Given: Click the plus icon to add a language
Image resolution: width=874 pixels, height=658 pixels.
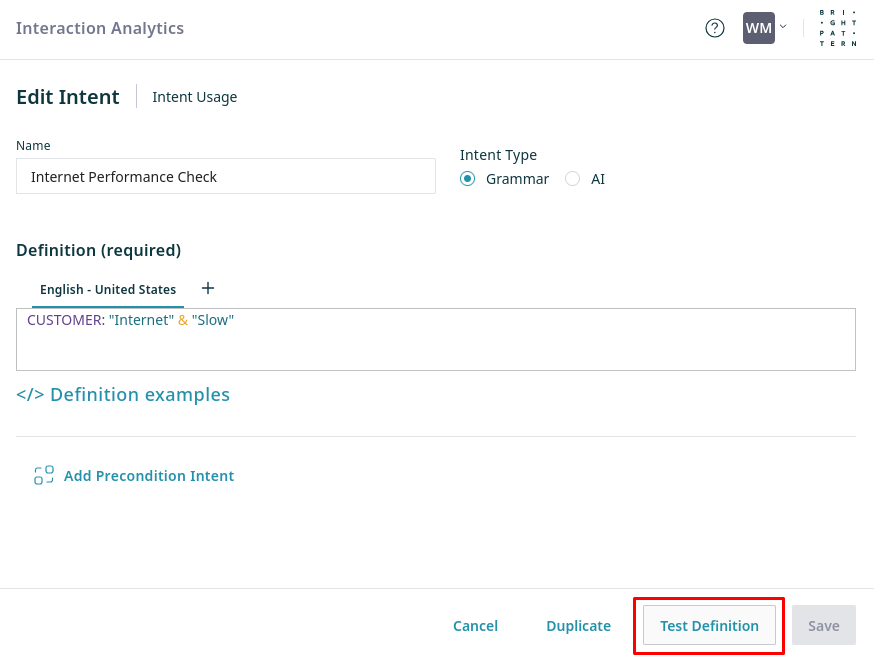Looking at the screenshot, I should 208,288.
